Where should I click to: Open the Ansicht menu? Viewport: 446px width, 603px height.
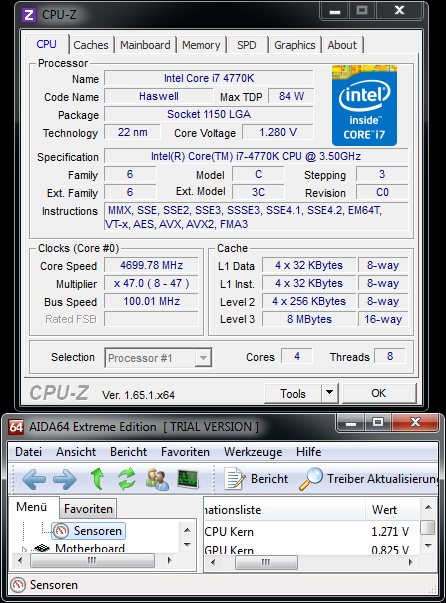(76, 451)
